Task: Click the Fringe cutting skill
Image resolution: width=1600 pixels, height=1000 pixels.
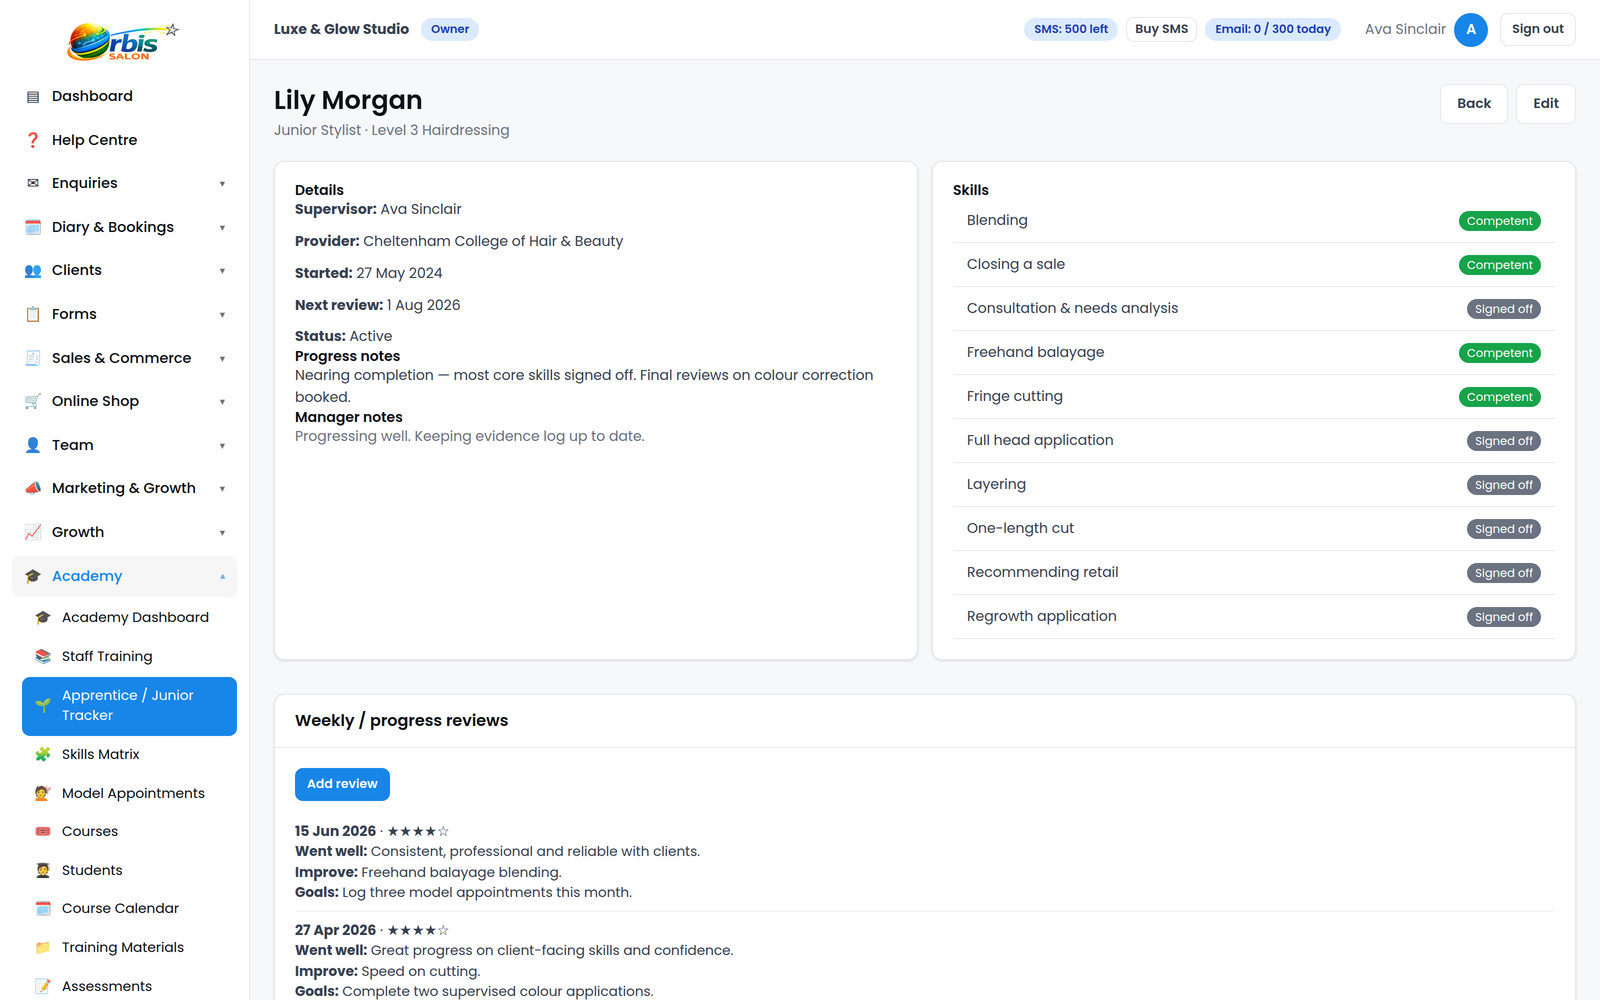Action: 1254,397
